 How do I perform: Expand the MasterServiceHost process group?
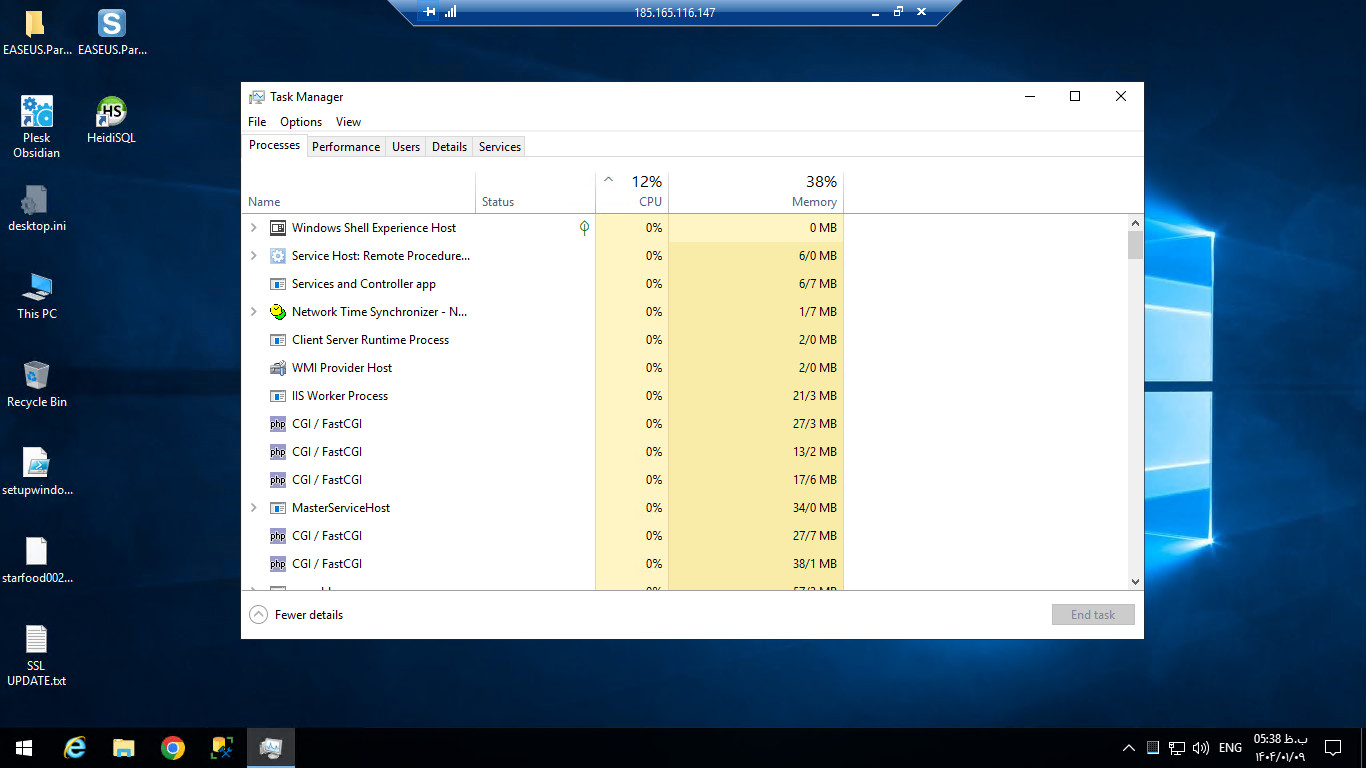254,508
